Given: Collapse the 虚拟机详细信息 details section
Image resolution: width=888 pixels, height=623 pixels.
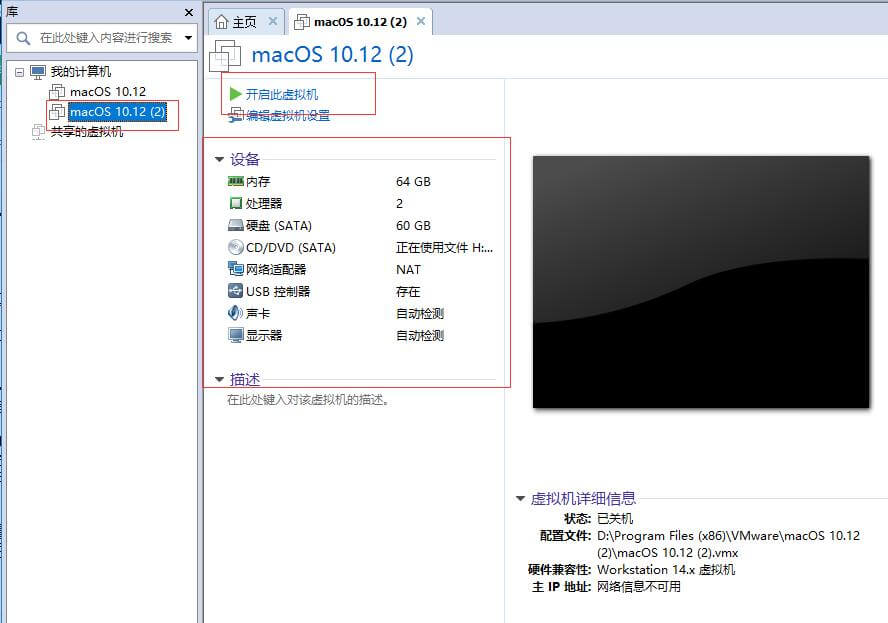Looking at the screenshot, I should pyautogui.click(x=520, y=498).
